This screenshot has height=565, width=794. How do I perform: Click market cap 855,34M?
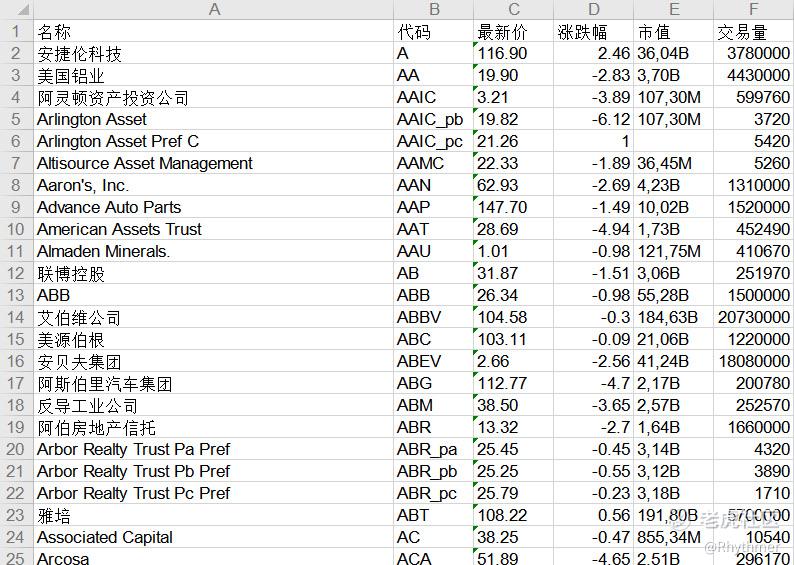pos(673,538)
